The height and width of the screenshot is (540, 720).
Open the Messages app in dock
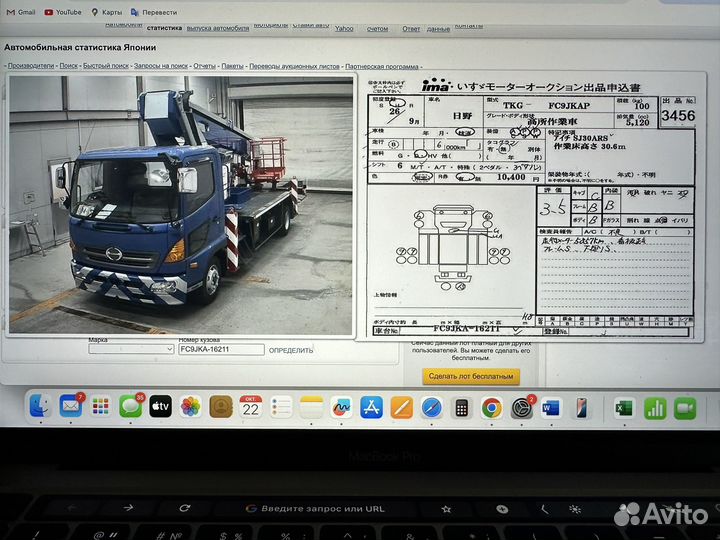point(131,407)
